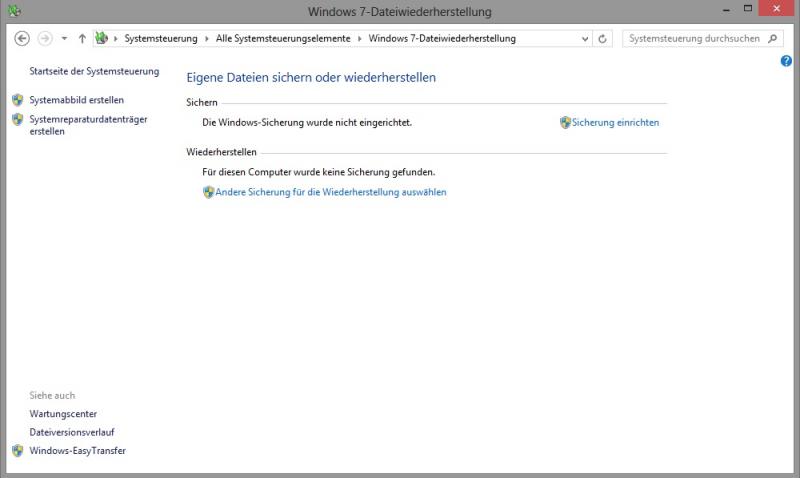This screenshot has height=478, width=800.
Task: Refresh the current view
Action: (603, 38)
